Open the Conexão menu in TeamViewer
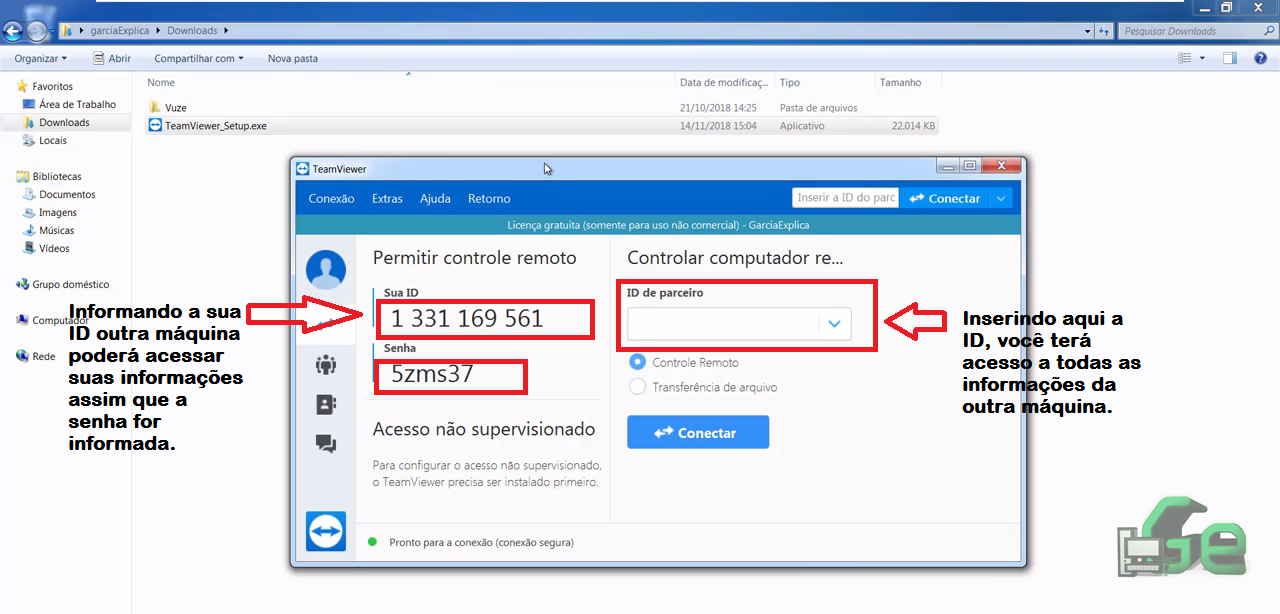 click(x=331, y=198)
